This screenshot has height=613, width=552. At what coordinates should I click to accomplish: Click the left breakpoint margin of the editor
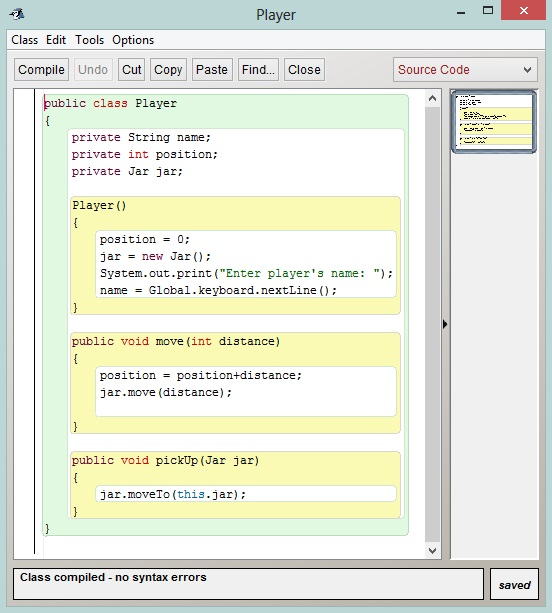pos(24,322)
